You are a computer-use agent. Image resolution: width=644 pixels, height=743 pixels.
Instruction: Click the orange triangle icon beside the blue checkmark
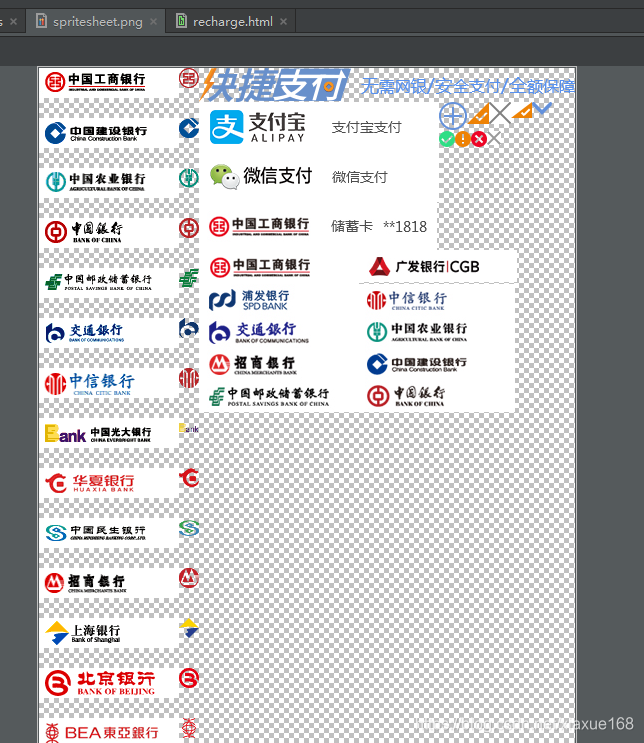(523, 111)
